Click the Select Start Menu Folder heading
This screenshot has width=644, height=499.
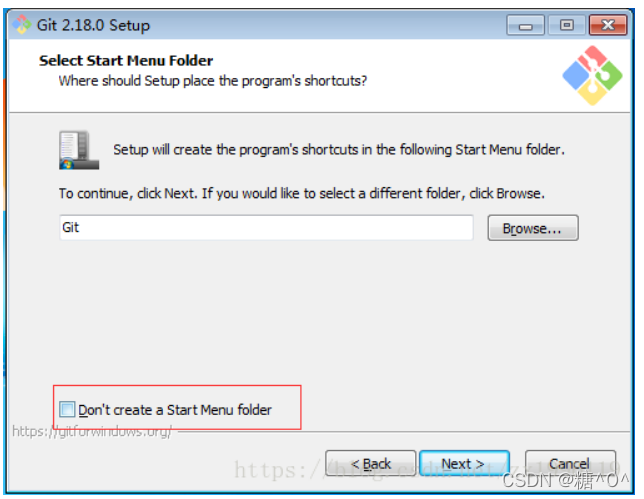coord(126,60)
